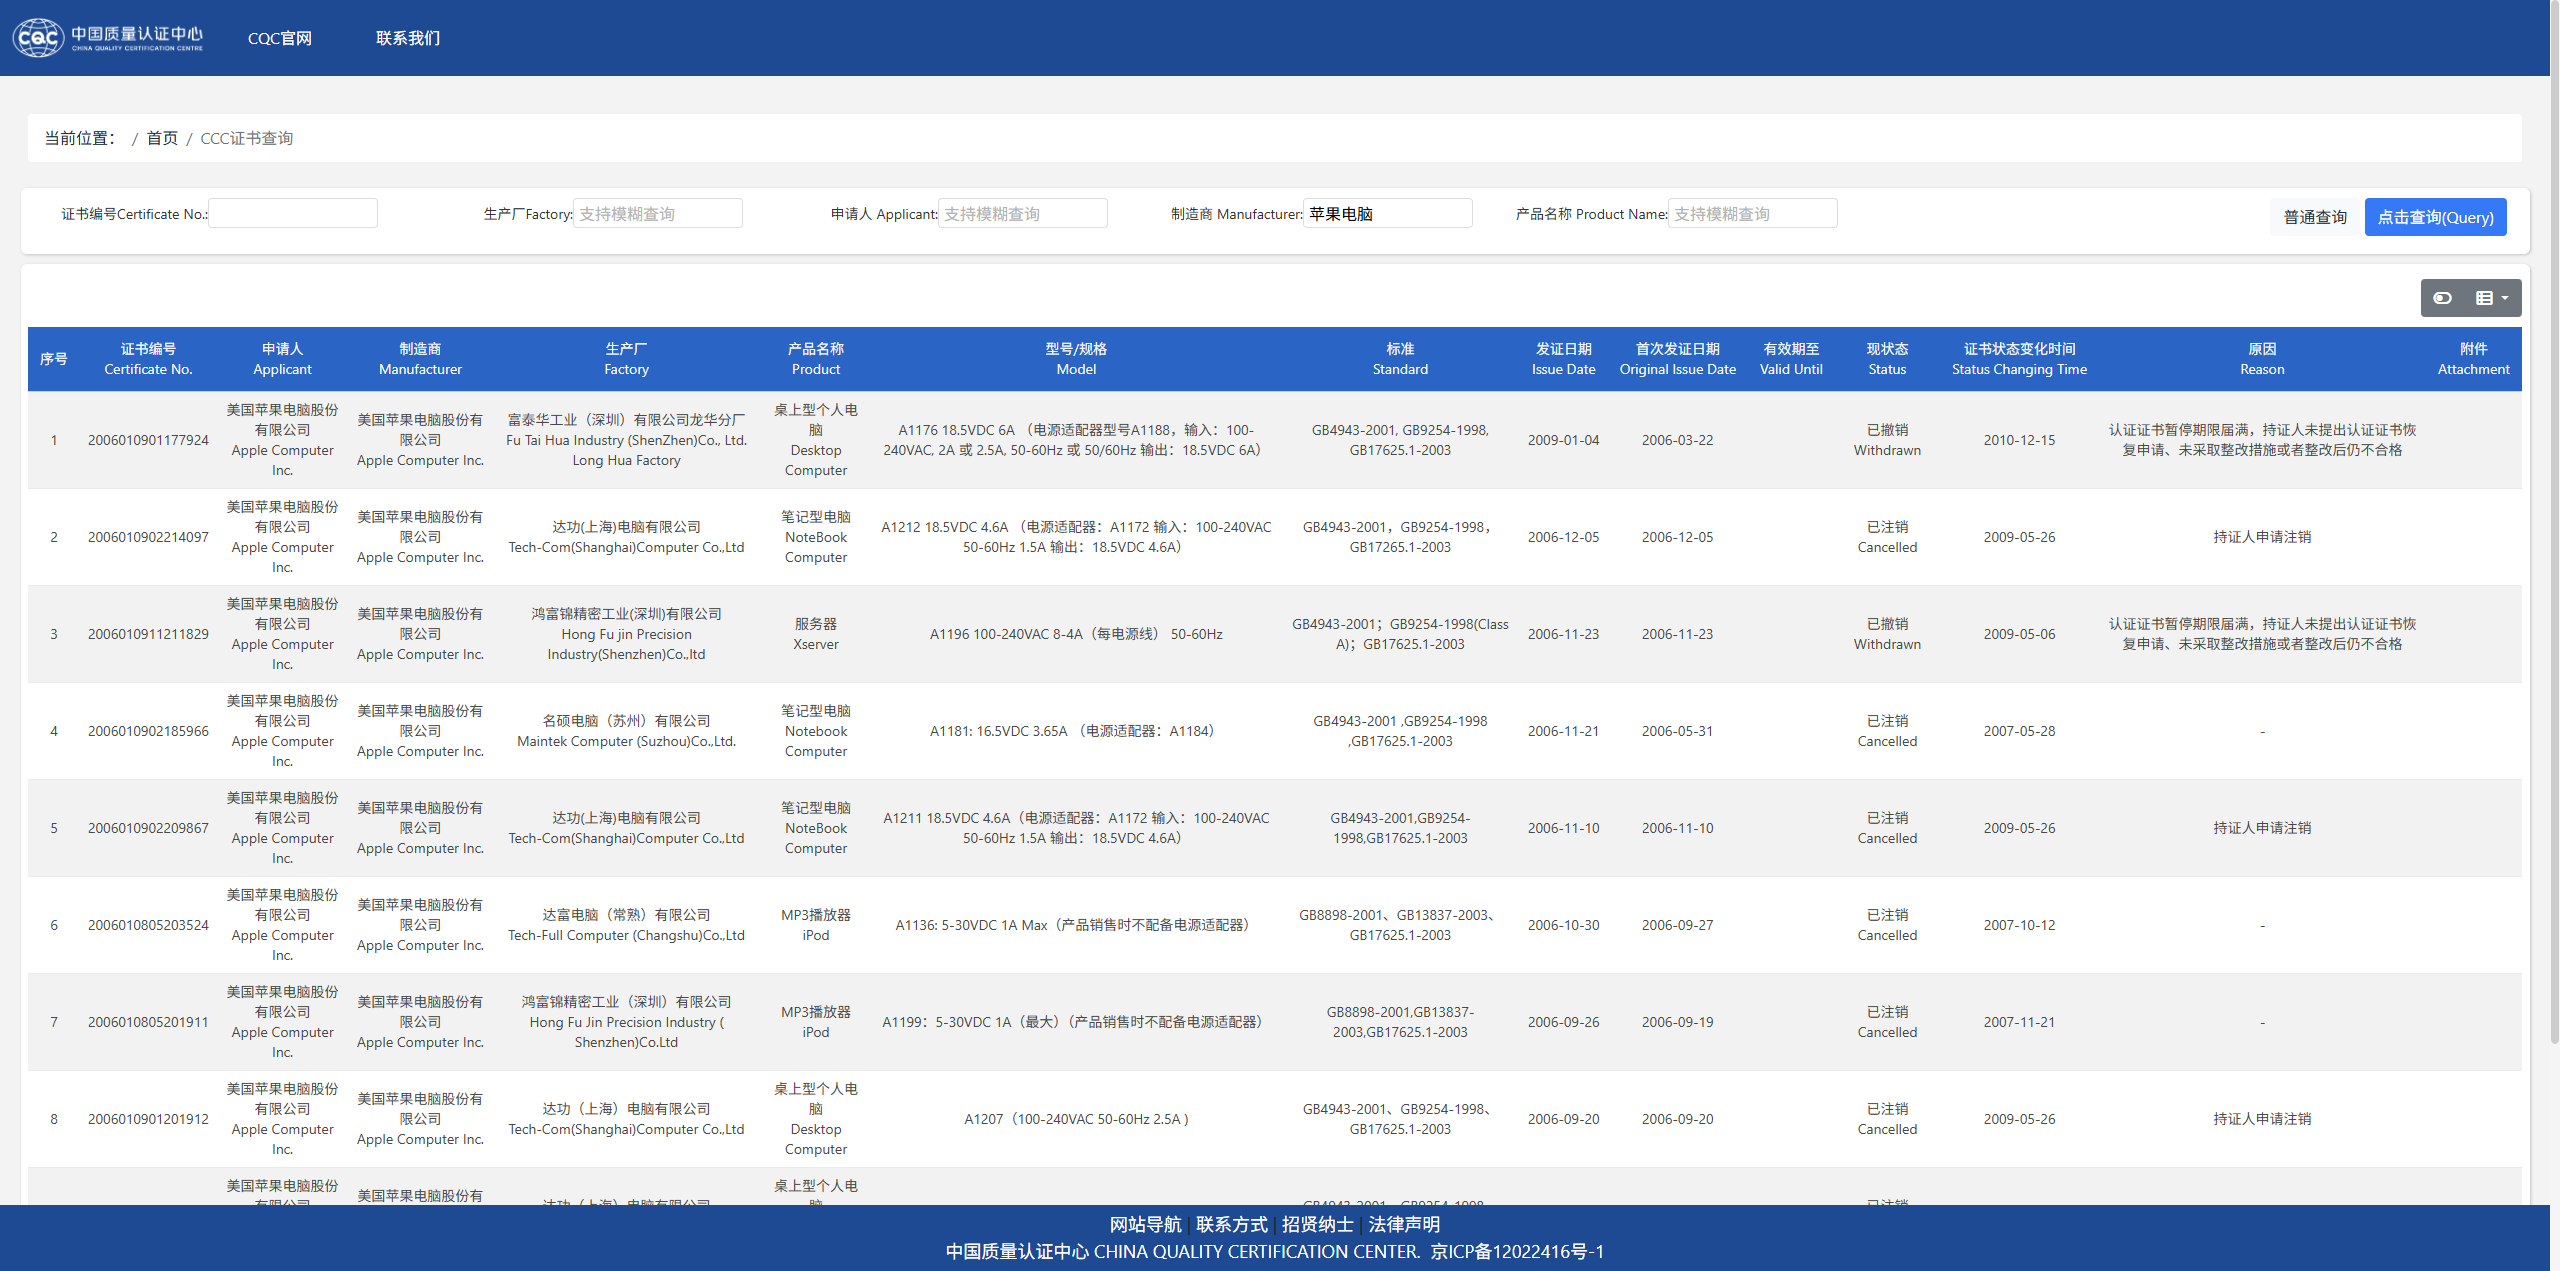Select certificate row 2006010901177924
The image size is (2560, 1271).
148,440
